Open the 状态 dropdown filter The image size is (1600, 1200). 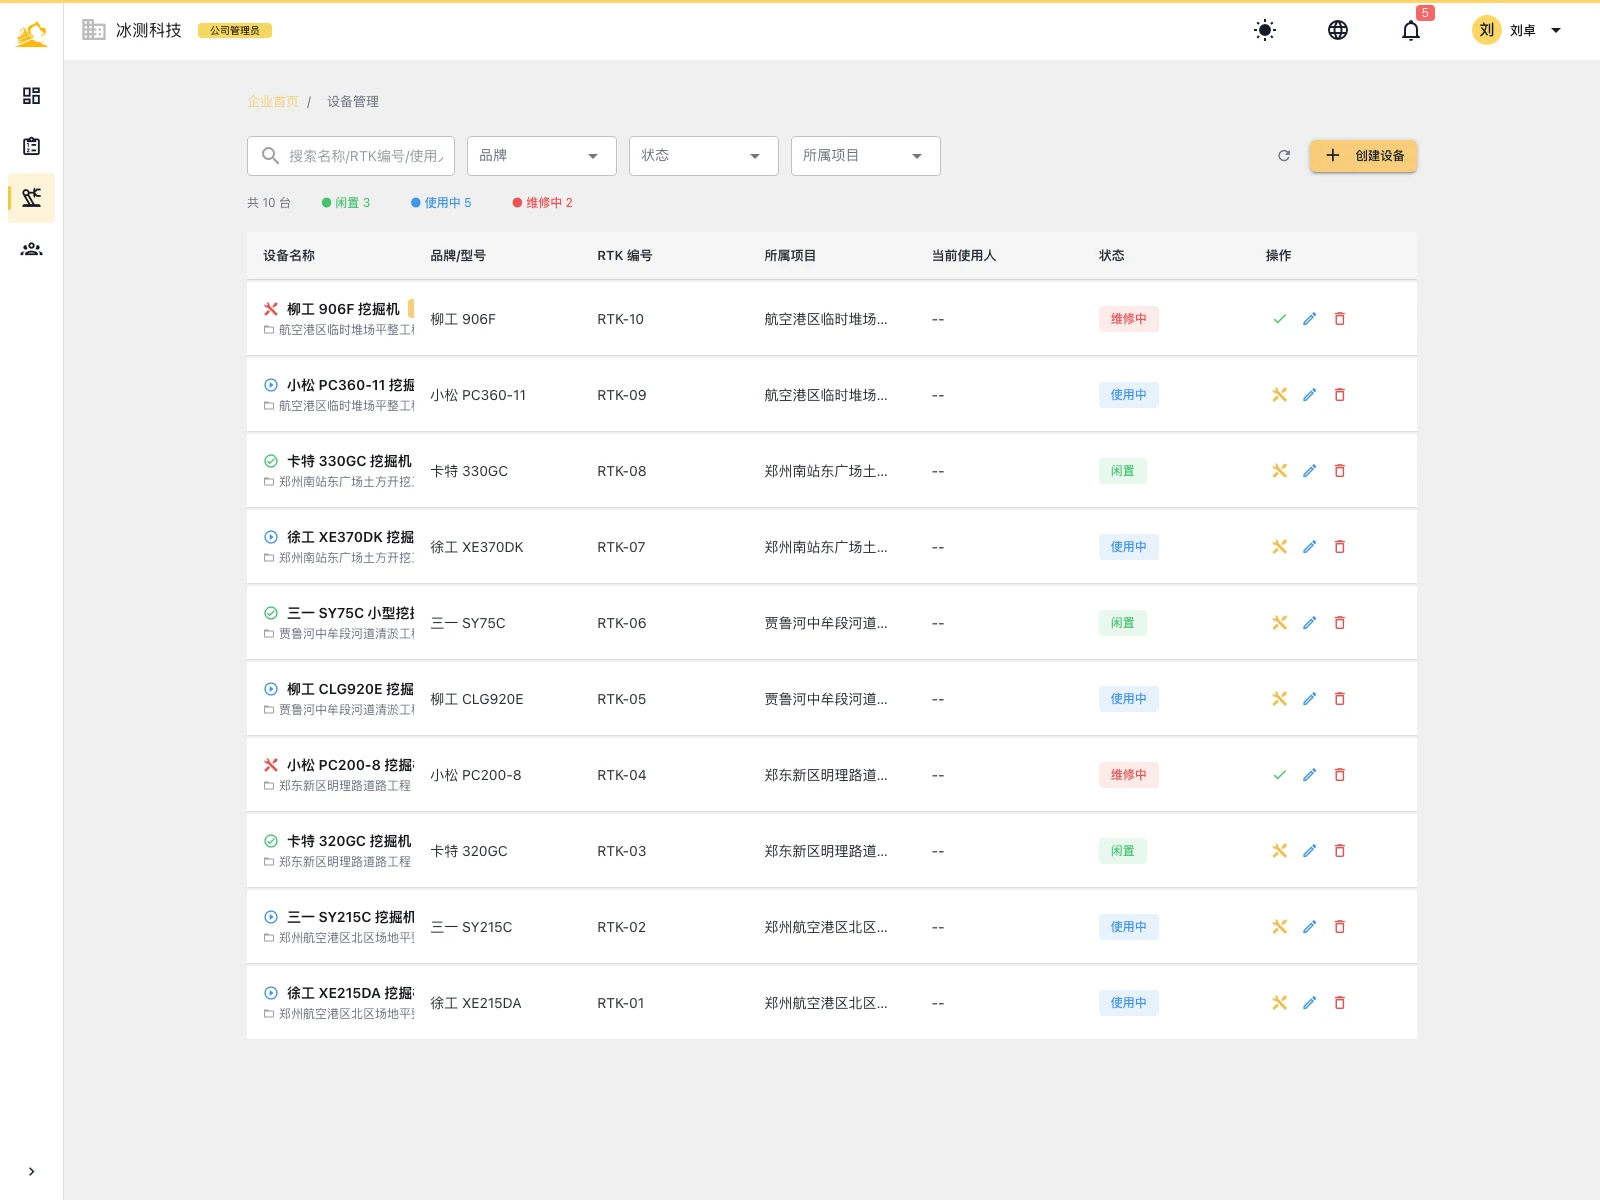pos(704,156)
